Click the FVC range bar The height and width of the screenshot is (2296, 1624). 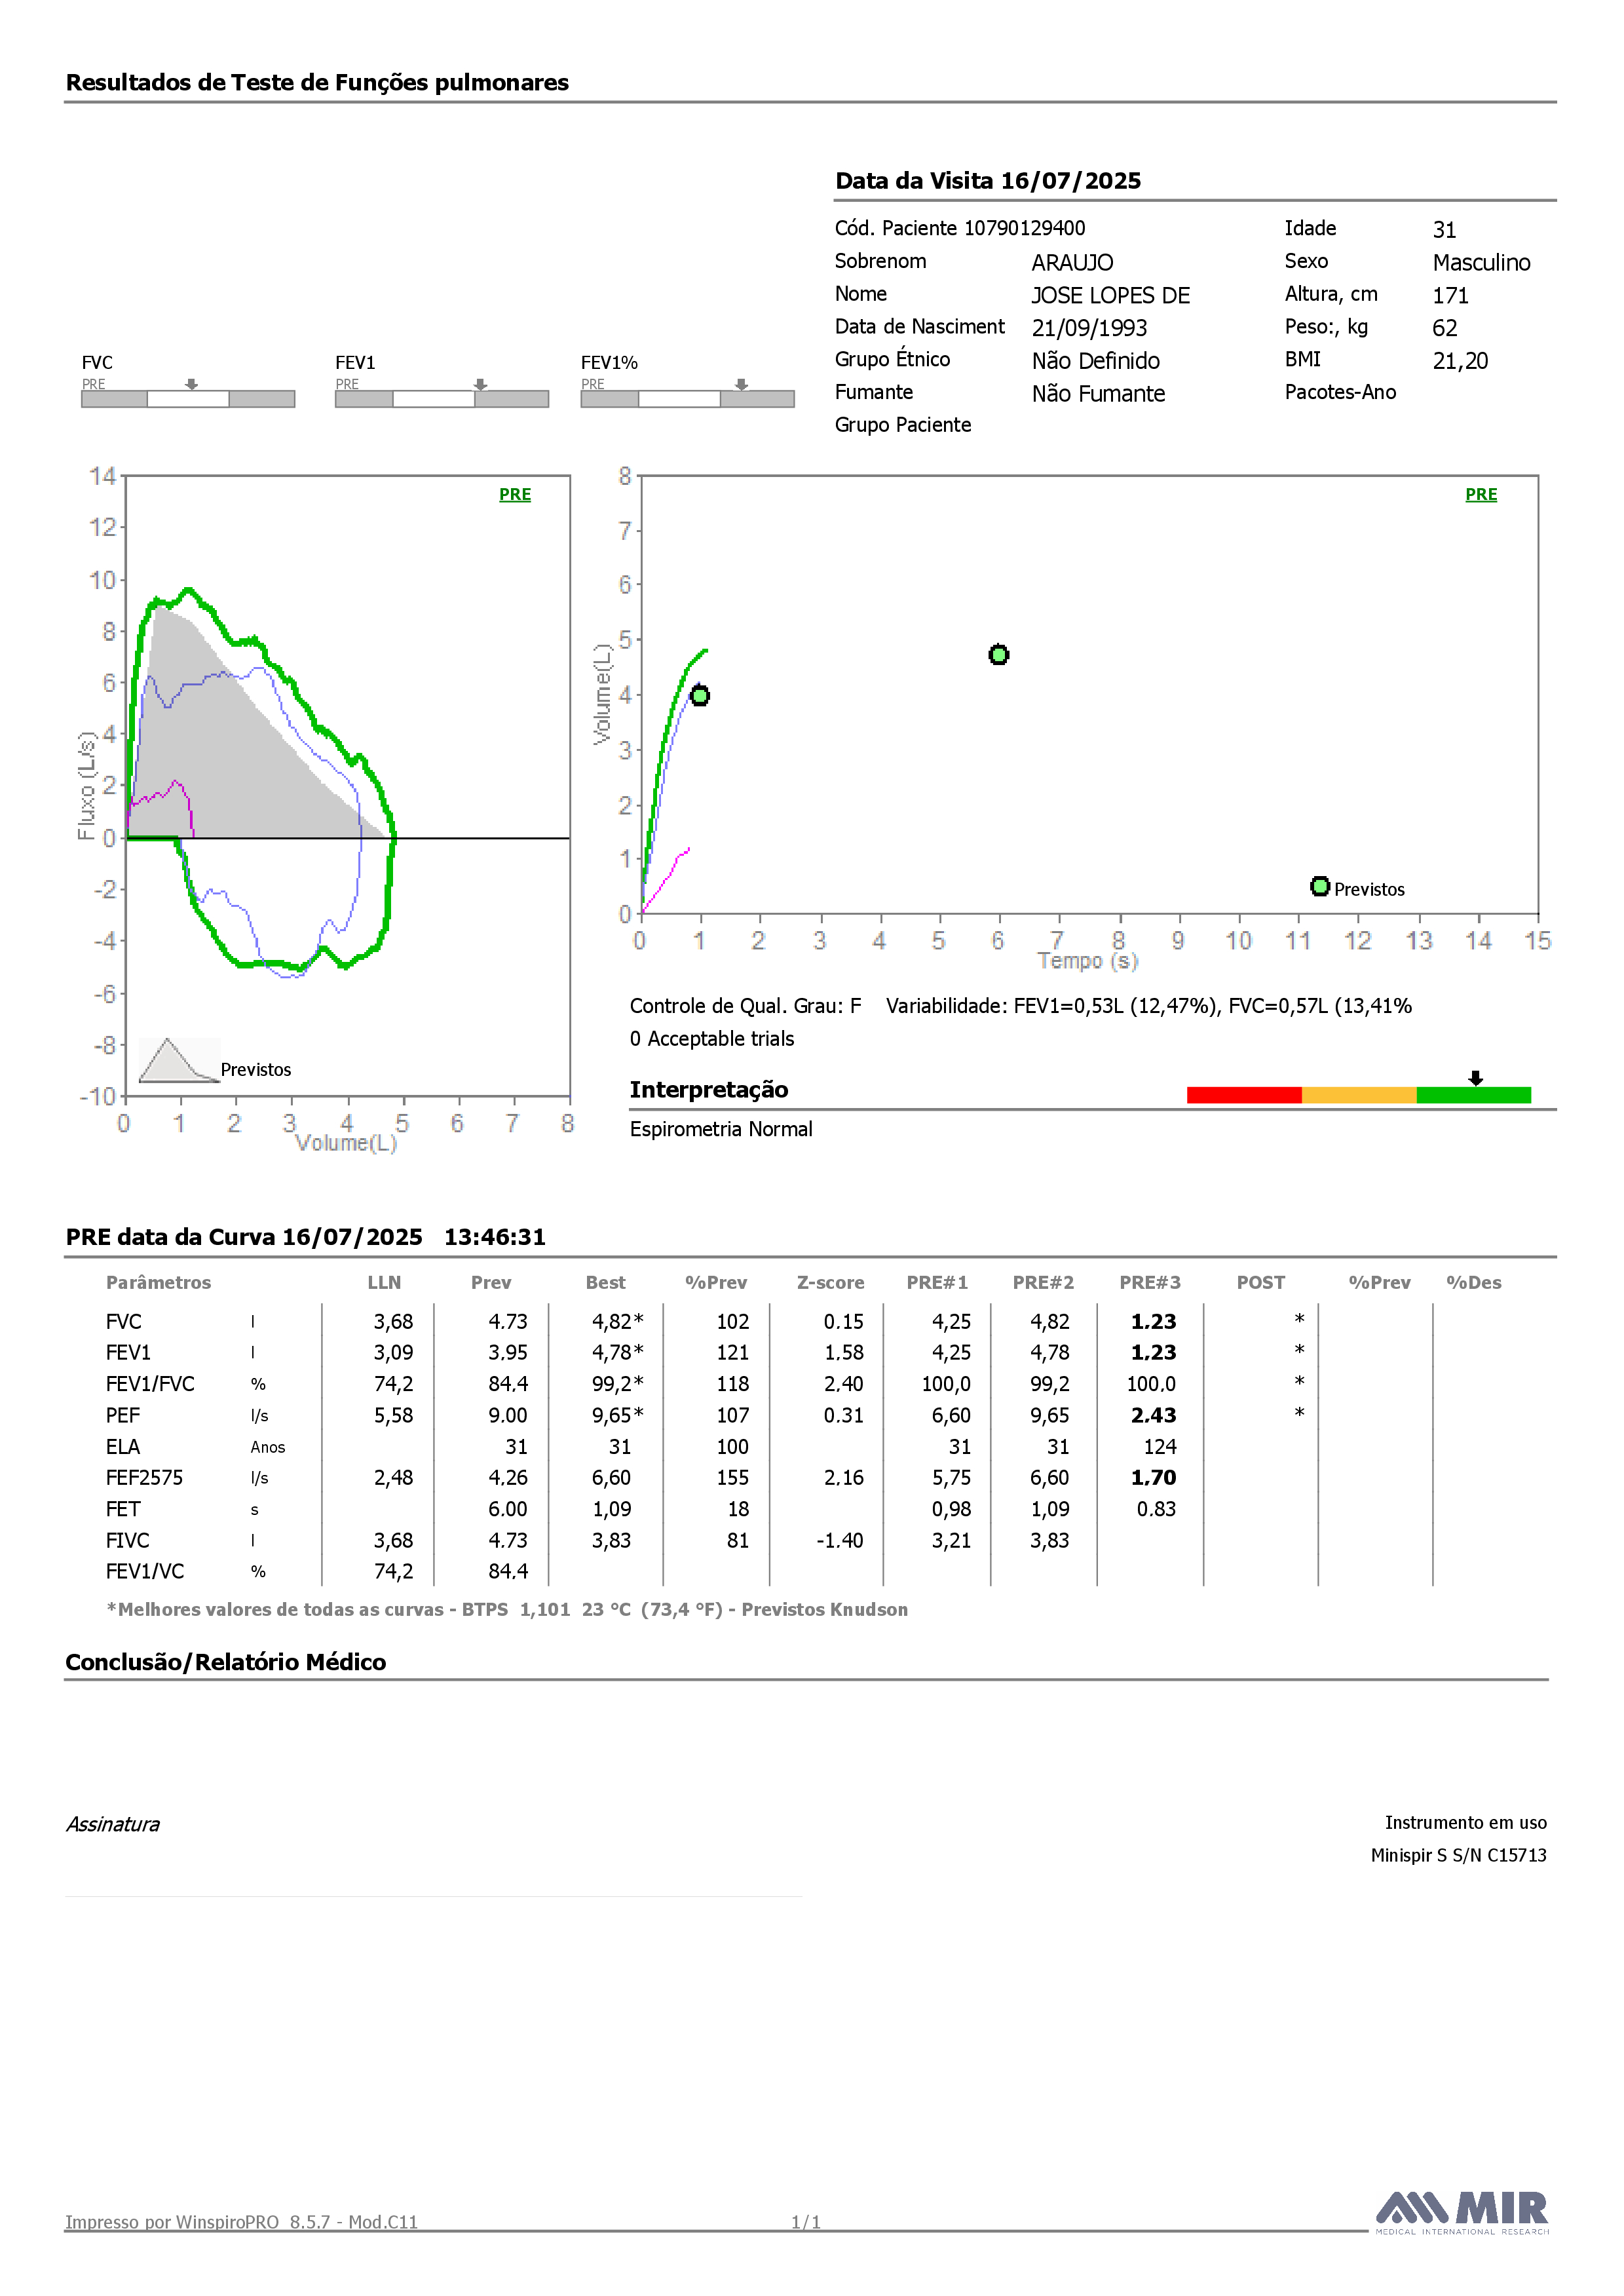188,399
